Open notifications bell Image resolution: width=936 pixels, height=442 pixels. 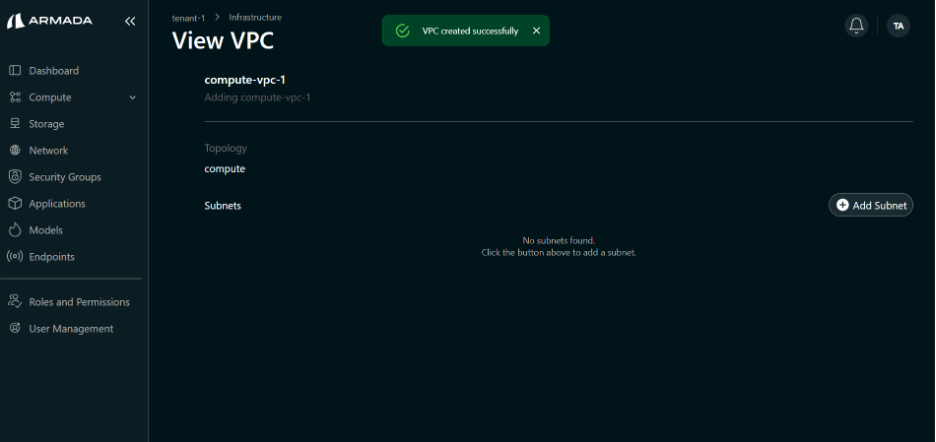click(x=856, y=26)
